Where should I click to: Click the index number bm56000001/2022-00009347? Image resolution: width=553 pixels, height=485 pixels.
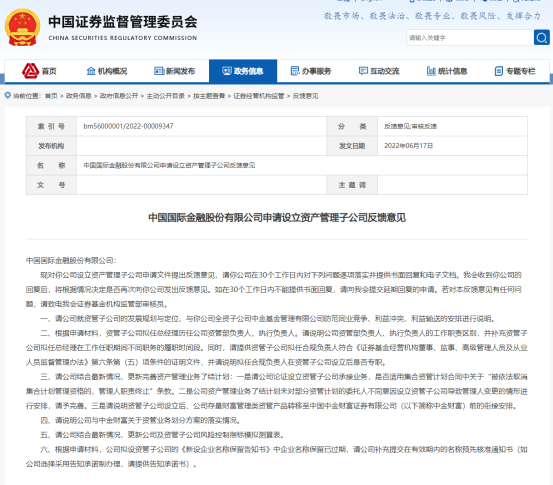pos(128,126)
